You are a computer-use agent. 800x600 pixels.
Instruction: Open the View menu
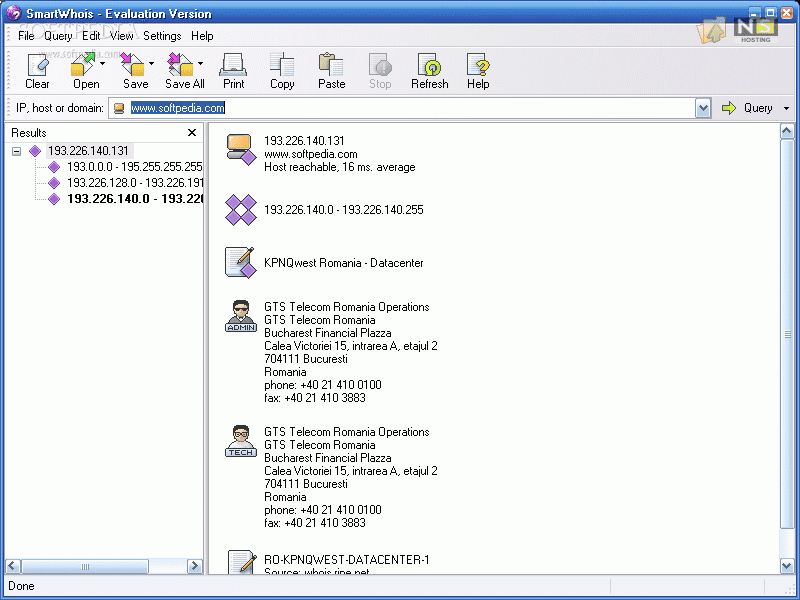coord(121,36)
